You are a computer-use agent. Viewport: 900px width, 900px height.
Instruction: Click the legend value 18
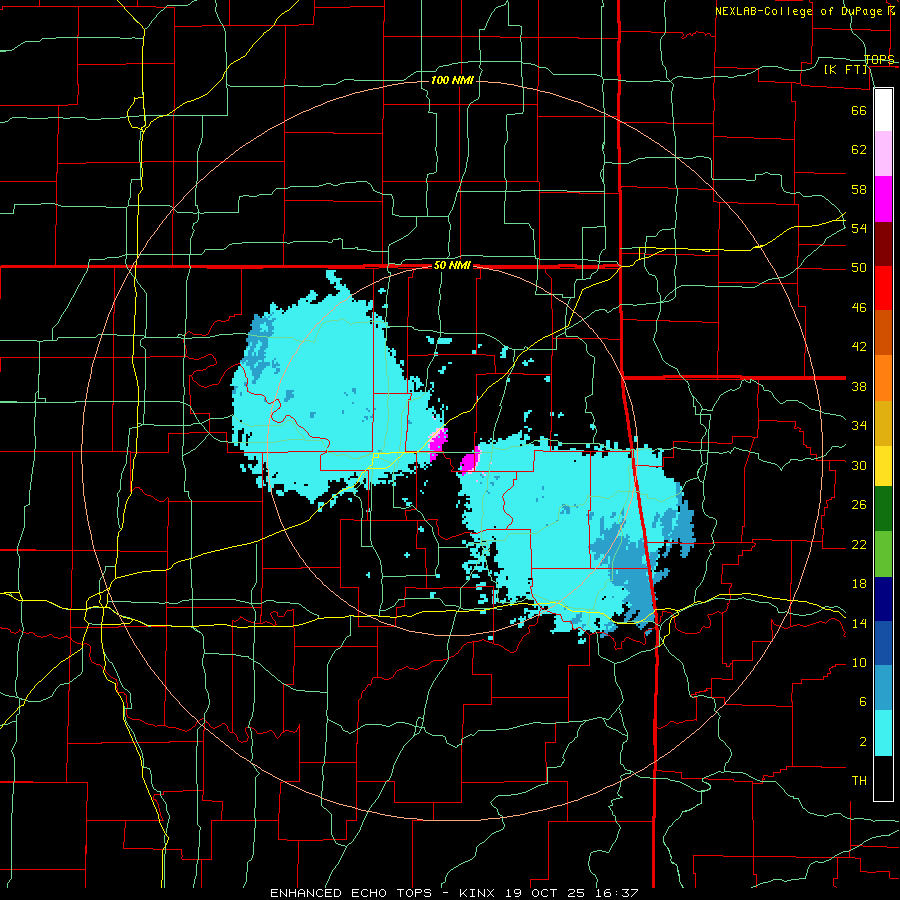[859, 583]
